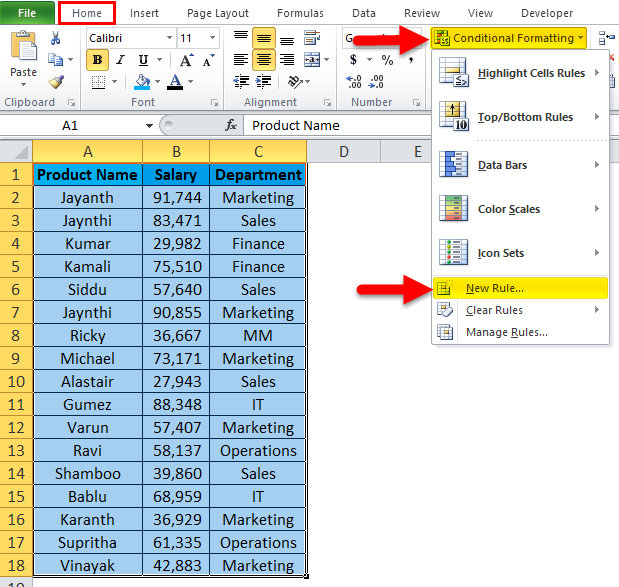
Task: Choose New Rule menu entry
Action: click(520, 288)
